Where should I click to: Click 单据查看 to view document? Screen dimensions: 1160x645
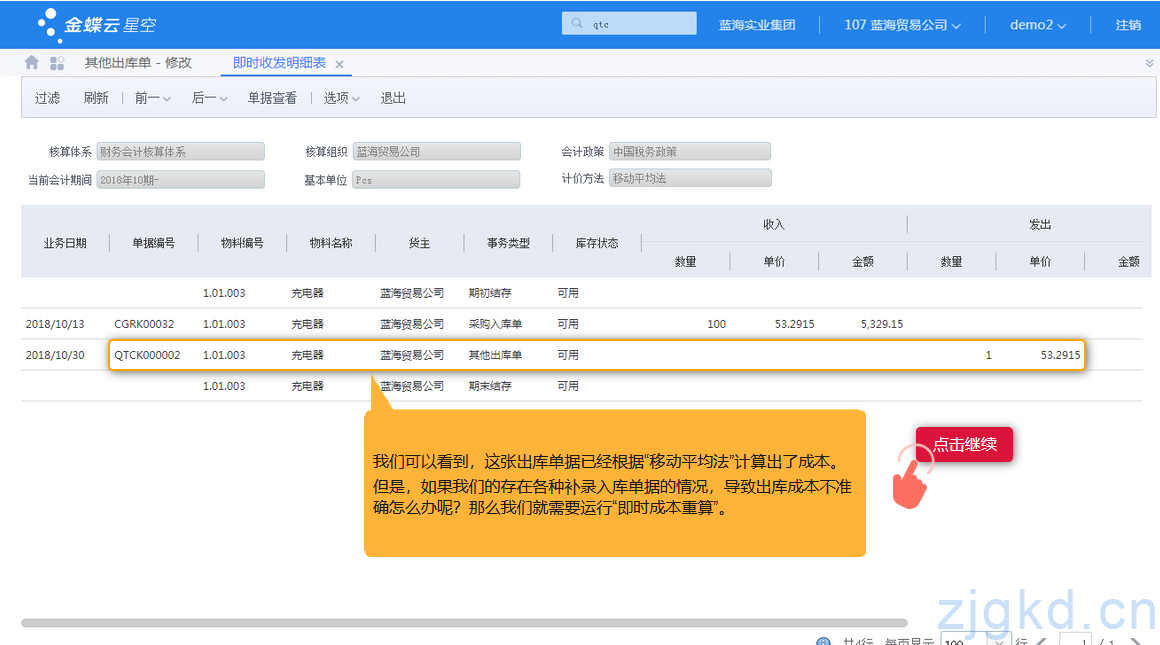pyautogui.click(x=272, y=98)
